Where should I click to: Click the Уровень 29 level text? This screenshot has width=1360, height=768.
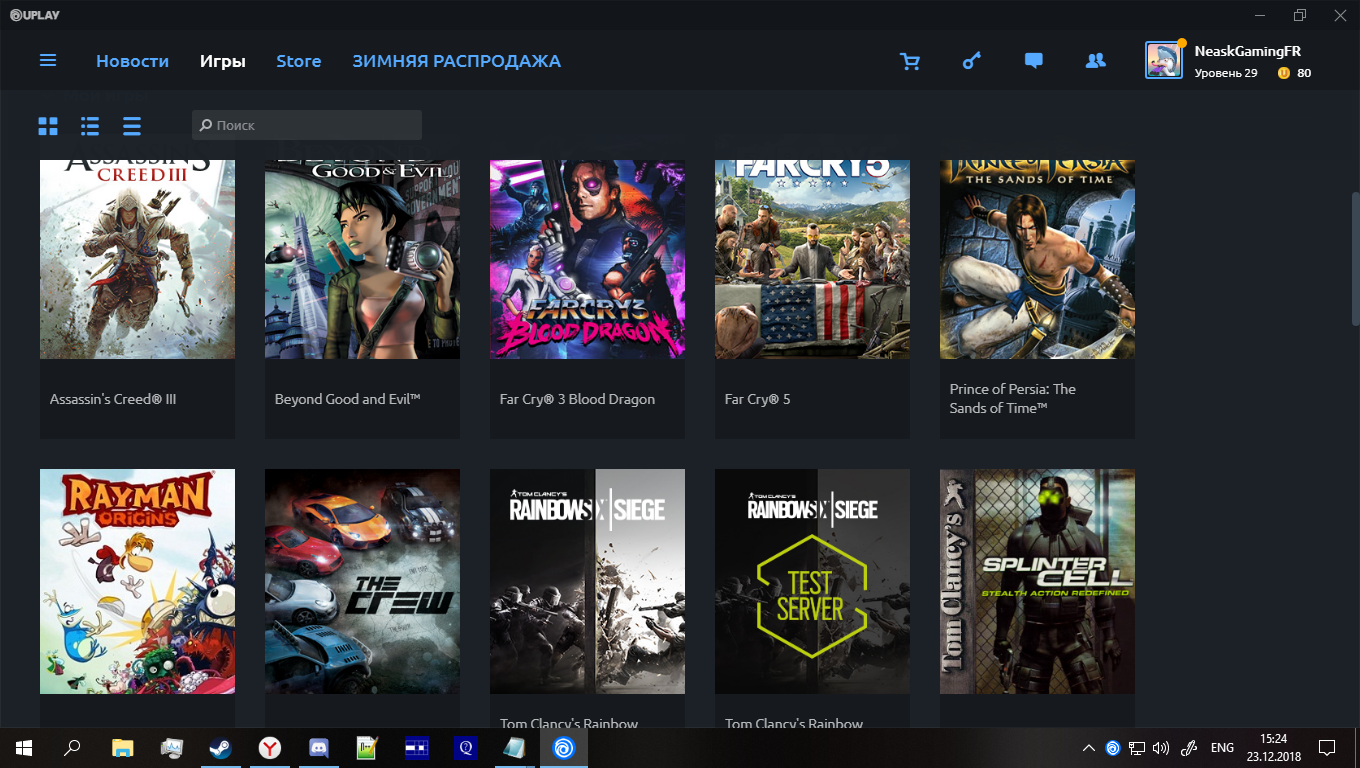point(1225,73)
